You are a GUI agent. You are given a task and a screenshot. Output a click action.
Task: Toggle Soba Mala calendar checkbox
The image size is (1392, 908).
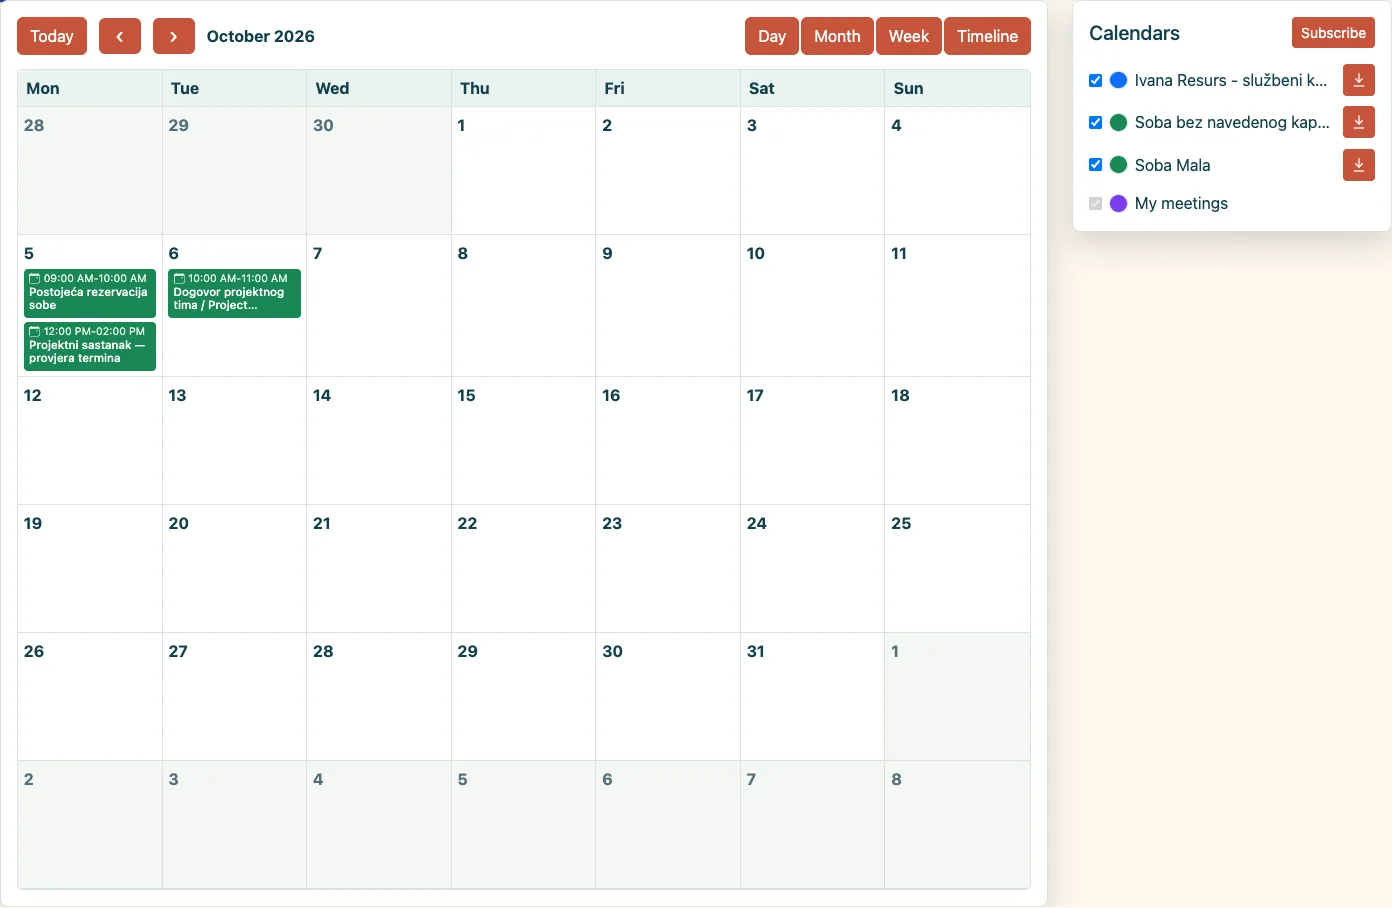(x=1095, y=165)
